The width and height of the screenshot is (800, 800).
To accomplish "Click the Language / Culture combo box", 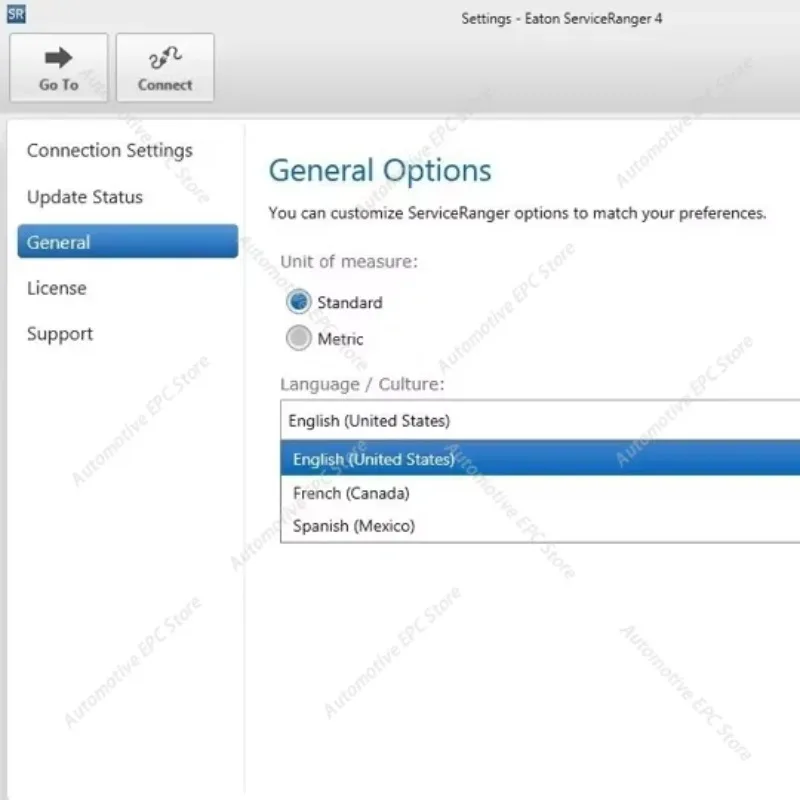I will point(540,420).
